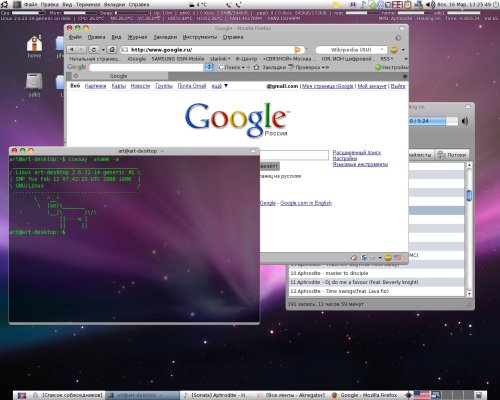The width and height of the screenshot is (500, 400).
Task: Expand the ещё dropdown on Google page
Action: pos(220,86)
